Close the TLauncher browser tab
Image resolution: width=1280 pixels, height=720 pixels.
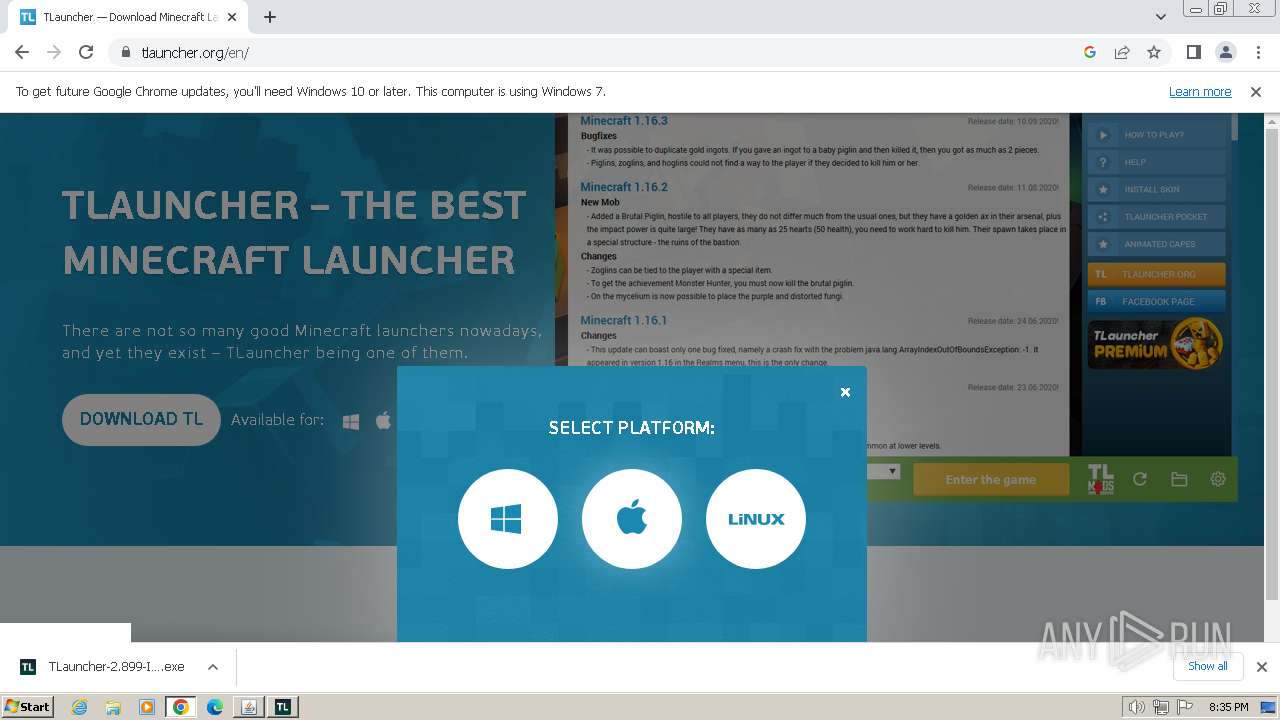coord(233,17)
